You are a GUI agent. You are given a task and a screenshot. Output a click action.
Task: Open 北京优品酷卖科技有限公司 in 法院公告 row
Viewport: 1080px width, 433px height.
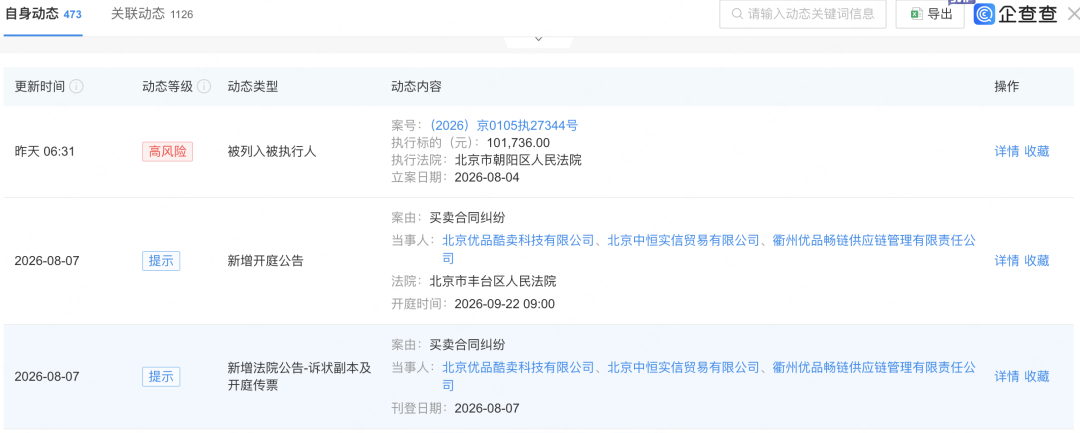coord(518,367)
